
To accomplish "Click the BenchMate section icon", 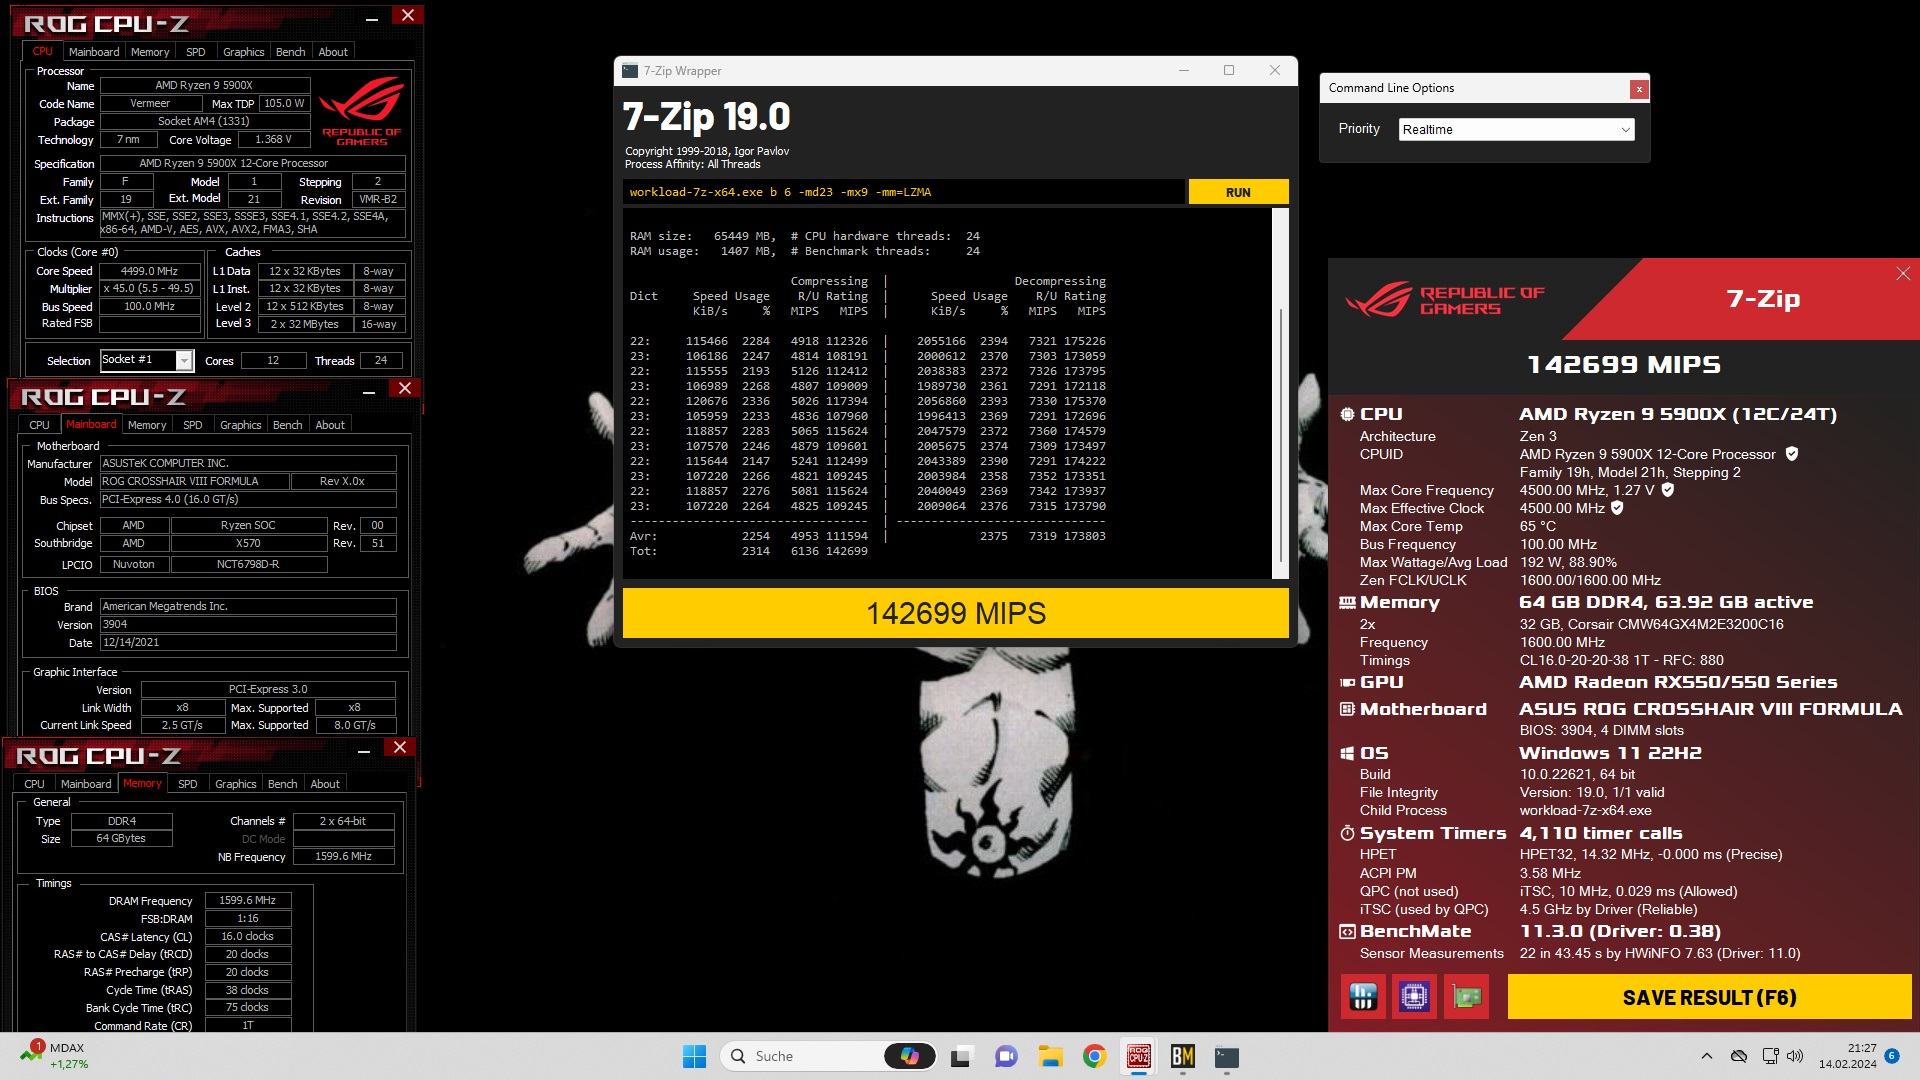I will (x=1347, y=931).
